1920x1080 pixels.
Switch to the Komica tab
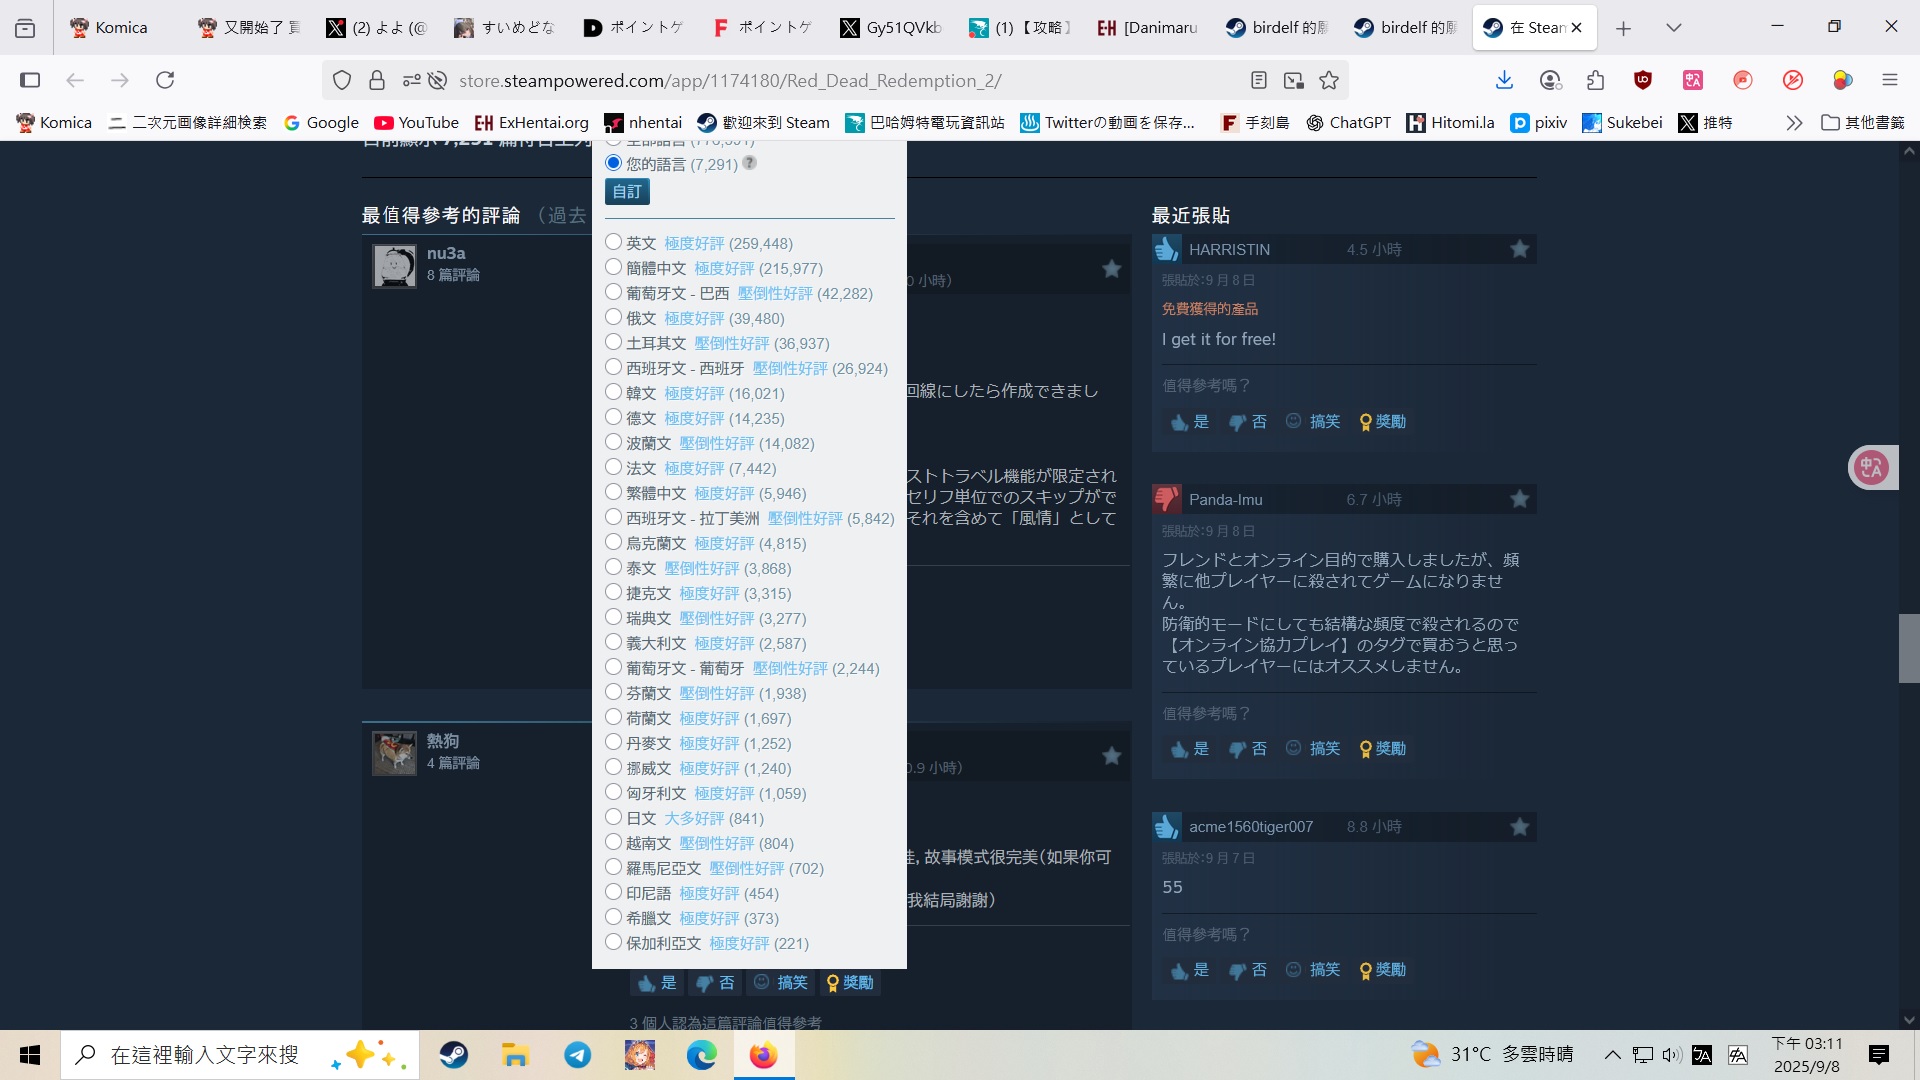pos(120,28)
